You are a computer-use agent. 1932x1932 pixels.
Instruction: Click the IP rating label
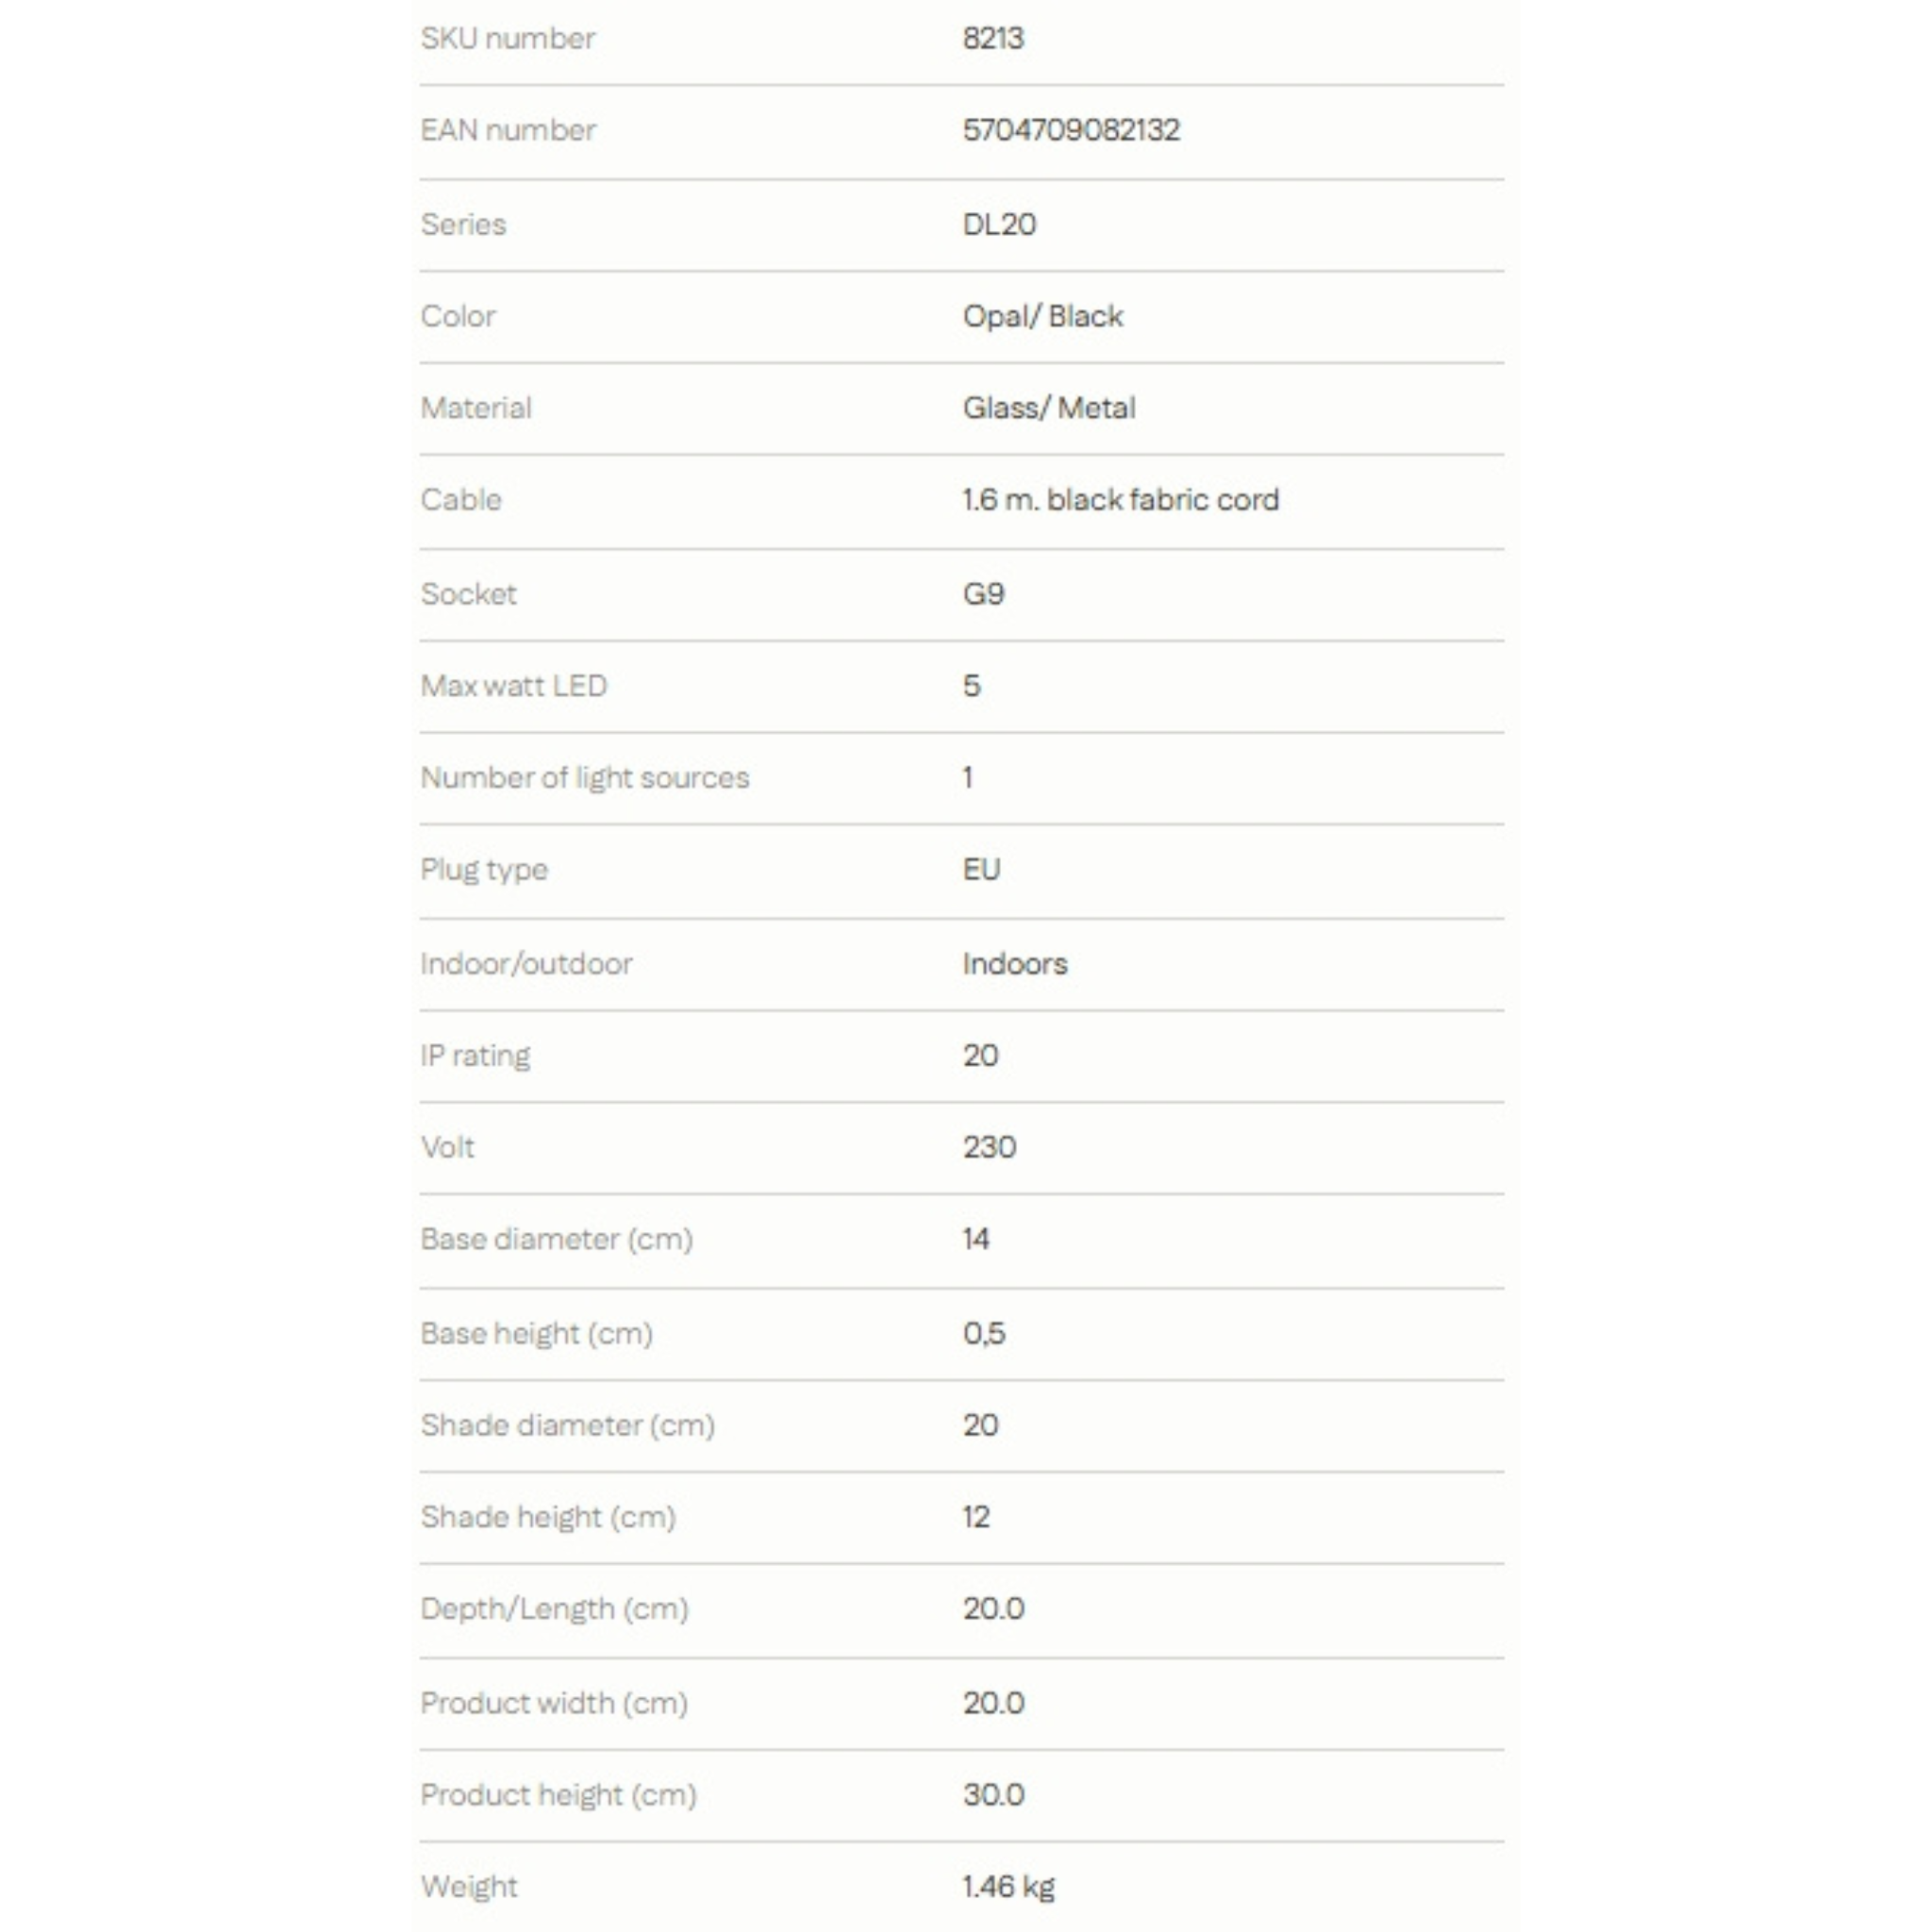[x=475, y=1056]
